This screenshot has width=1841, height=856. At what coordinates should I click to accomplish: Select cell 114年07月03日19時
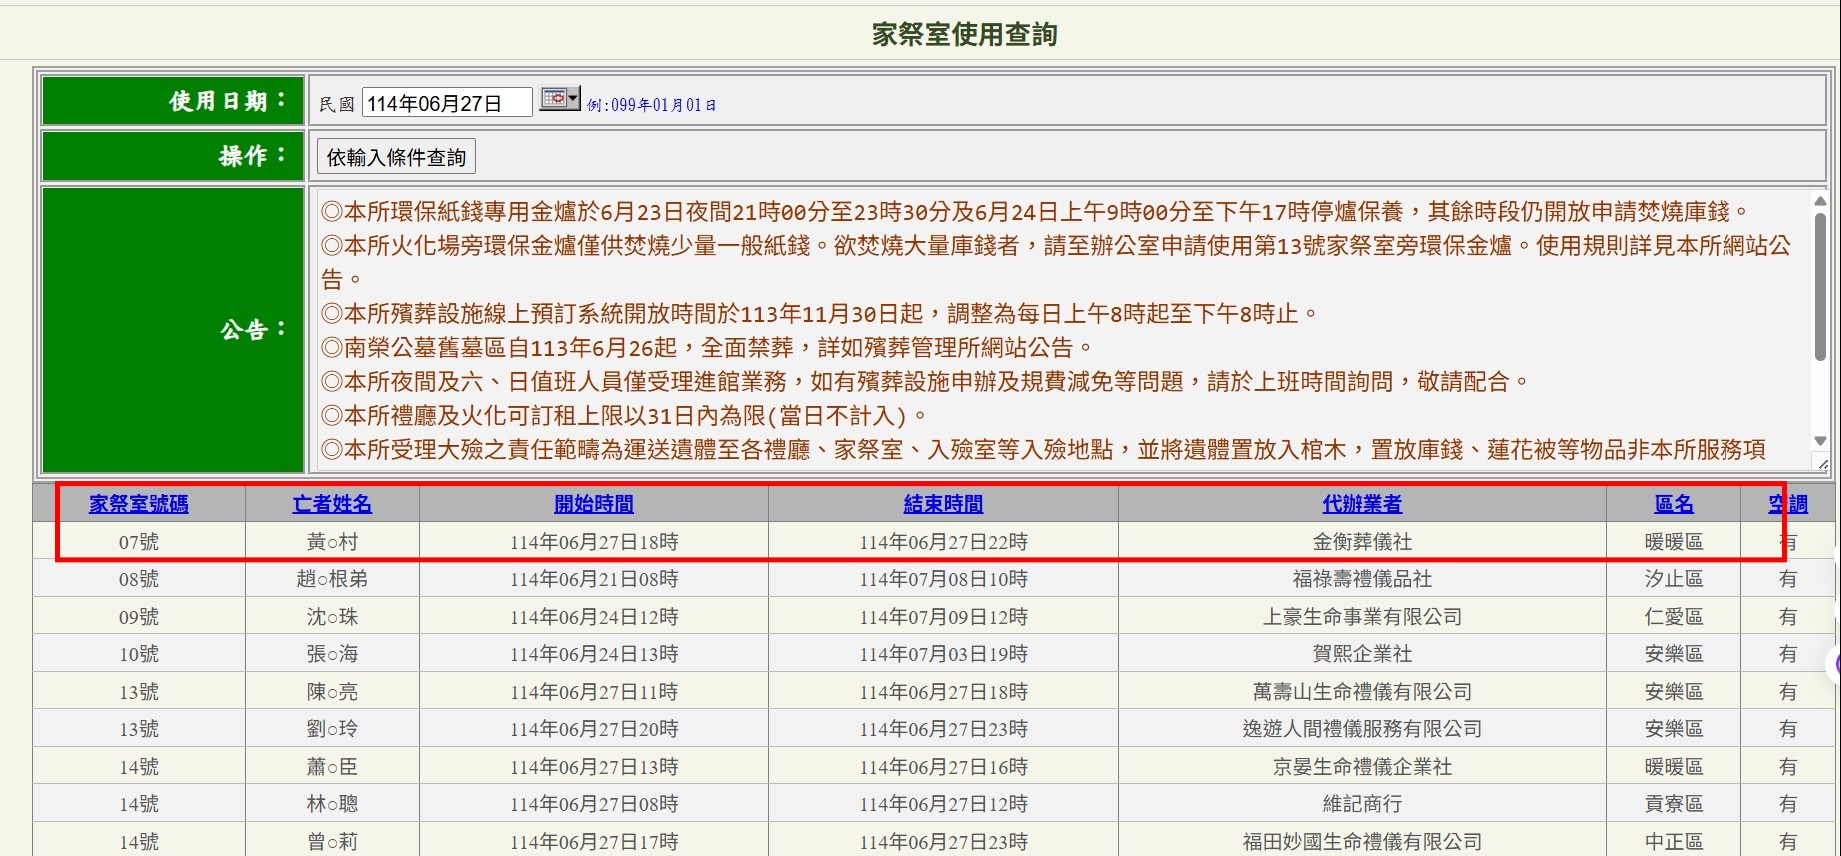tap(943, 654)
